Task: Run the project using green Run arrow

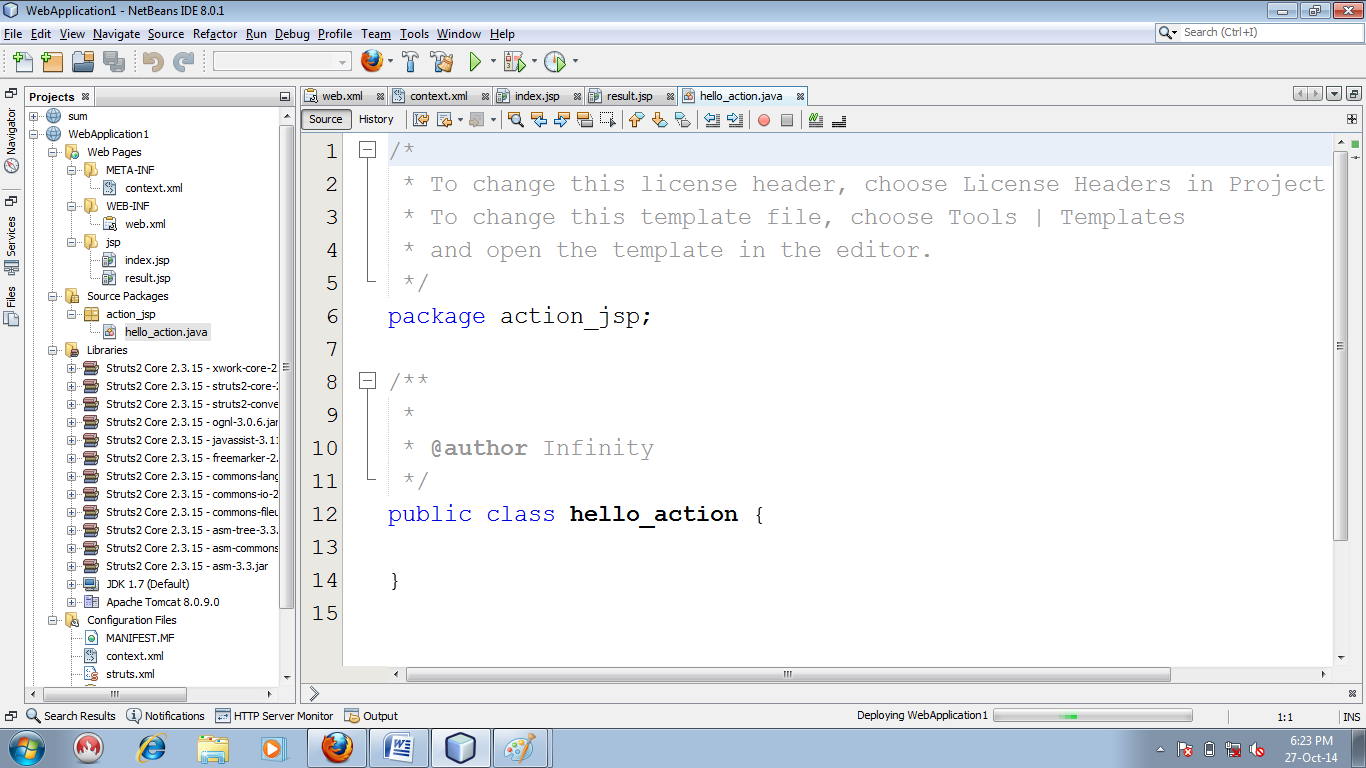Action: pos(474,61)
